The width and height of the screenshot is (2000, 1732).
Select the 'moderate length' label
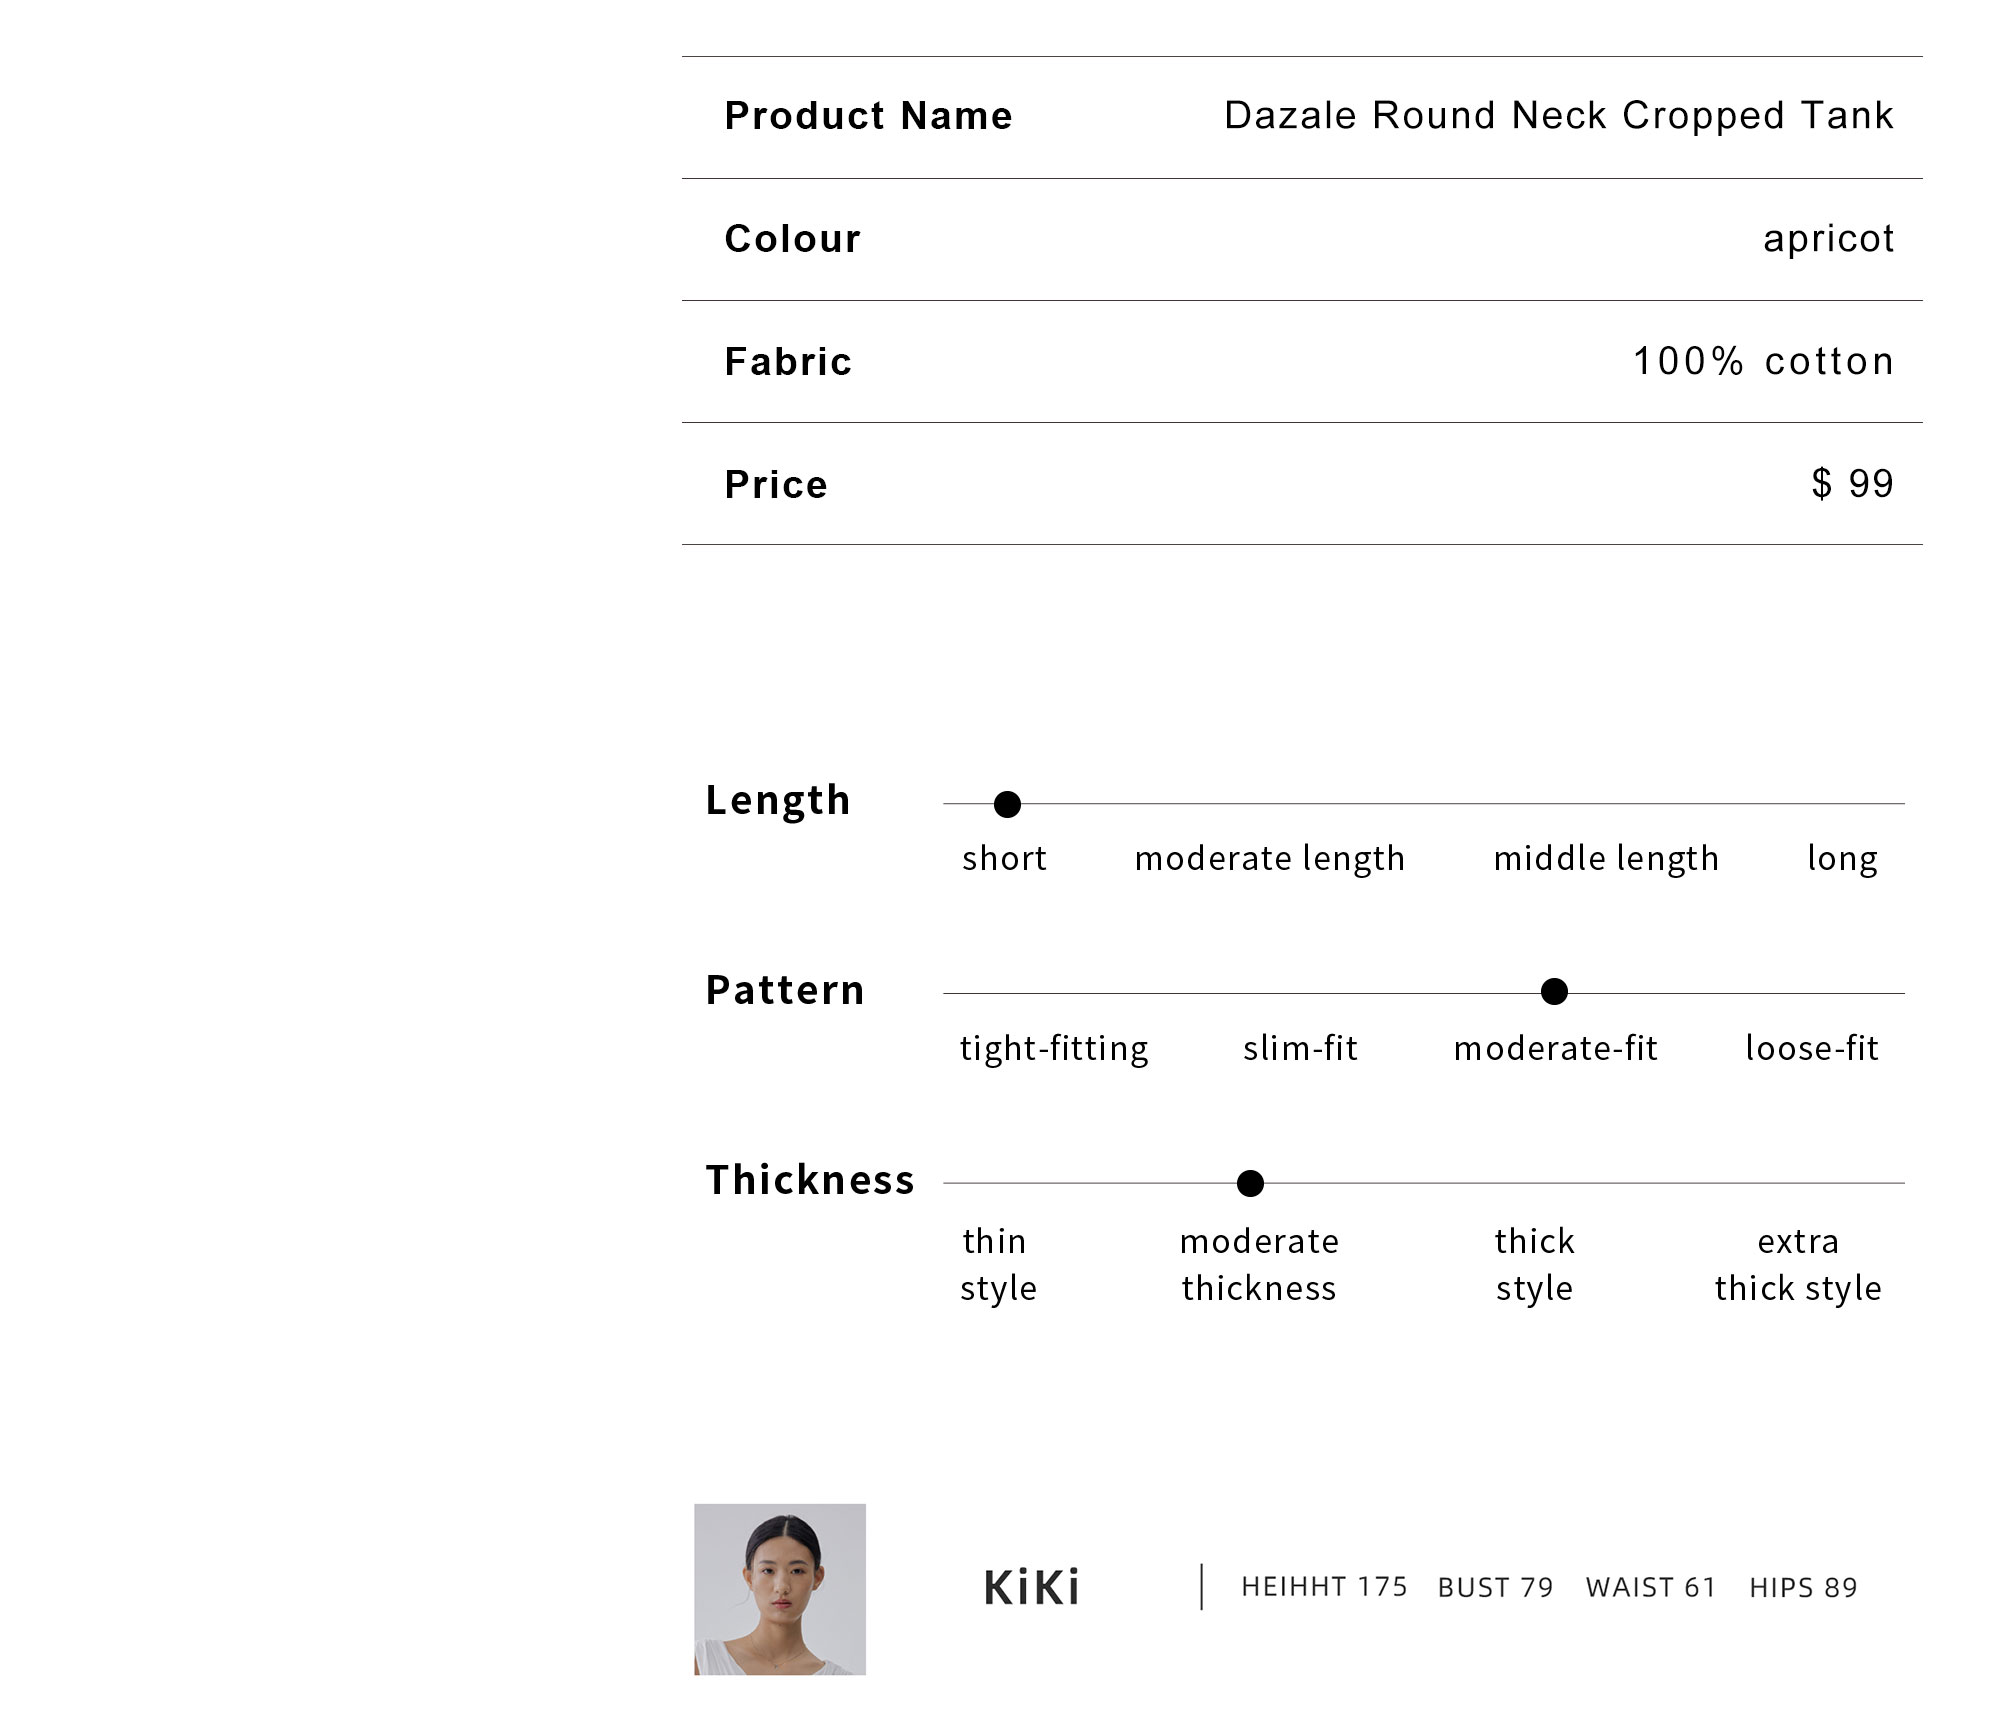1269,858
